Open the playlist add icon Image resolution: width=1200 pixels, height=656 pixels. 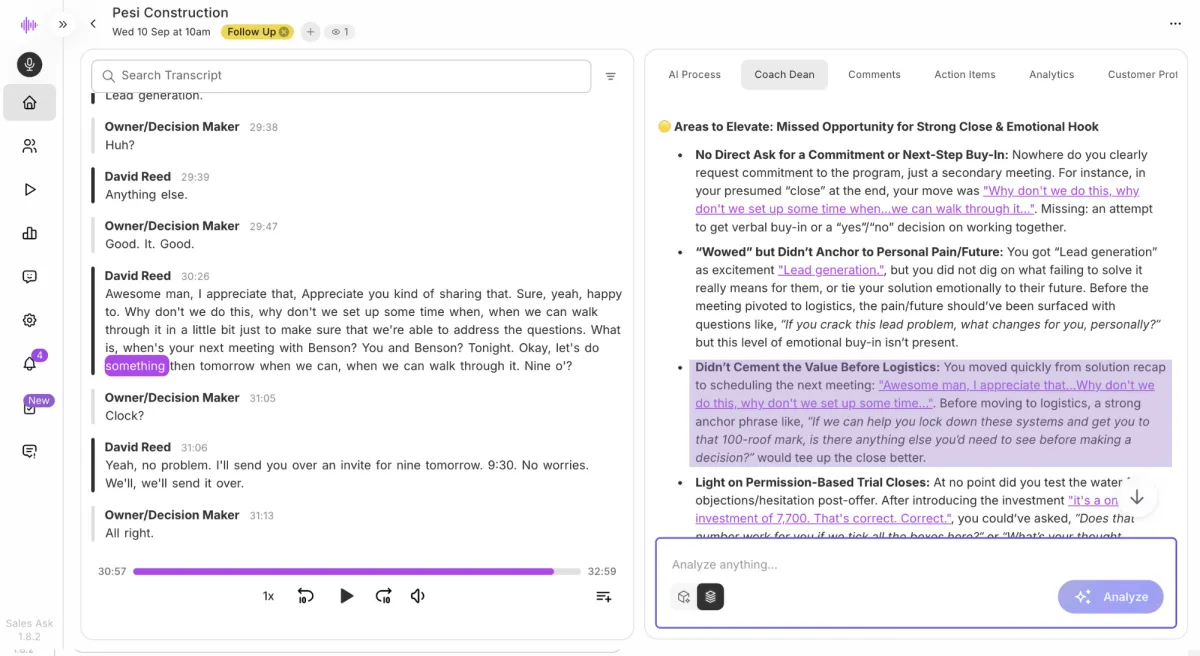[603, 596]
